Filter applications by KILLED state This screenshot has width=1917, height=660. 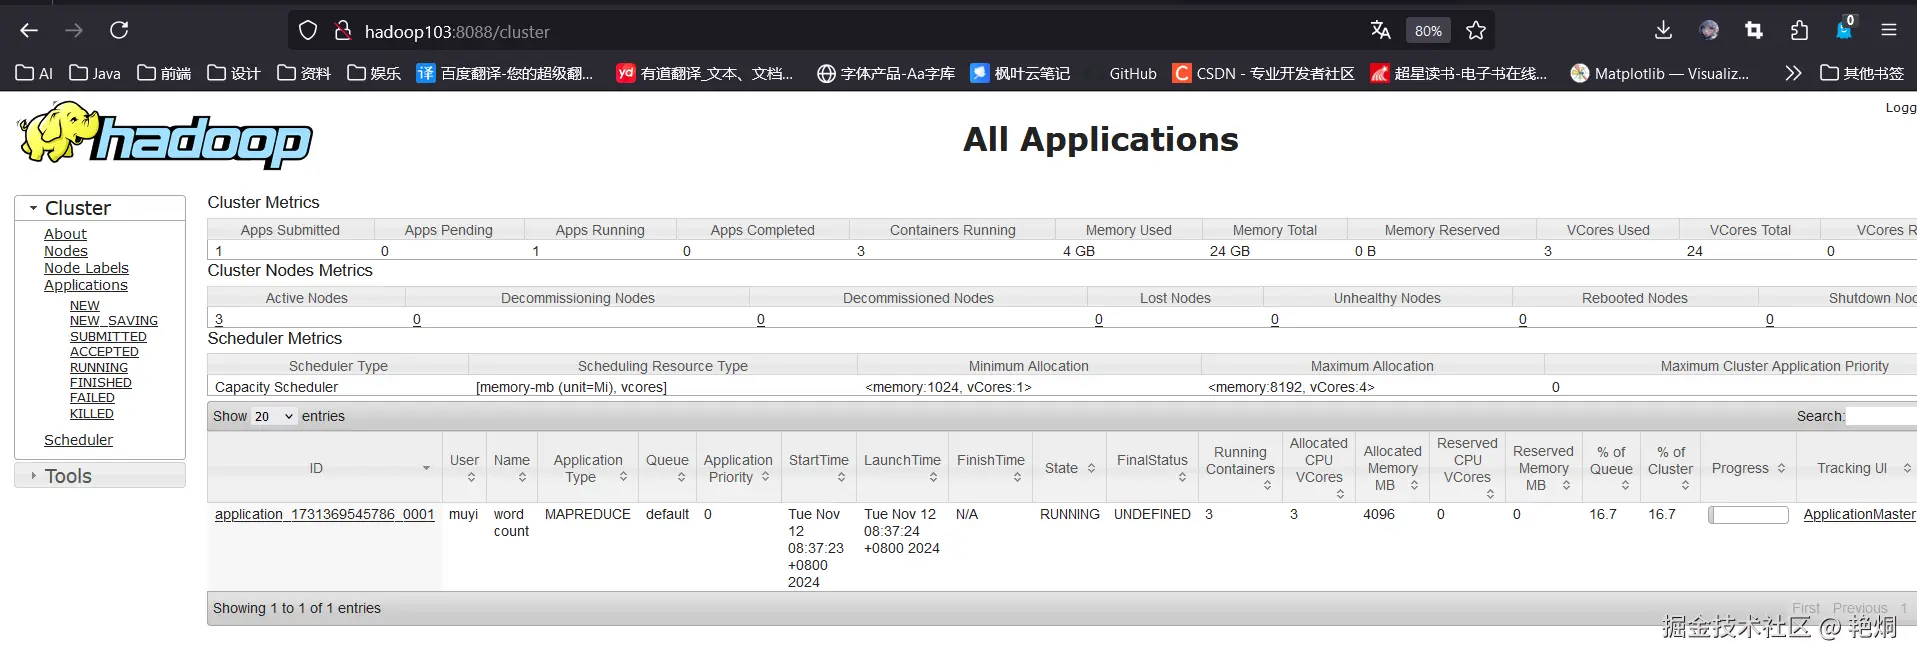click(92, 414)
